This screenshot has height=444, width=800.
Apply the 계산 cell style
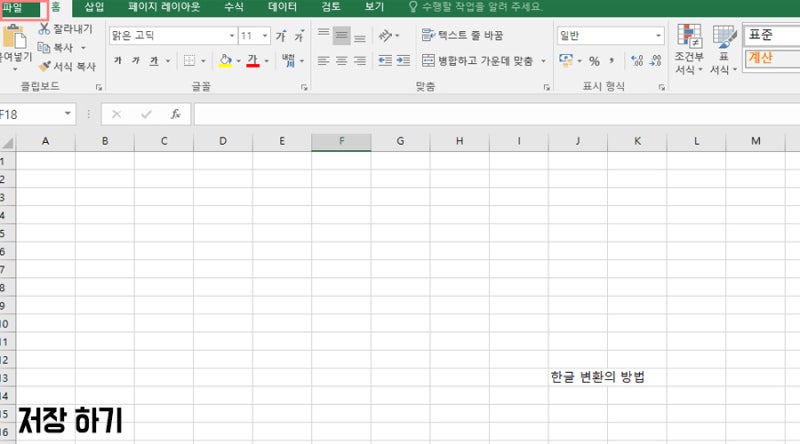point(771,59)
